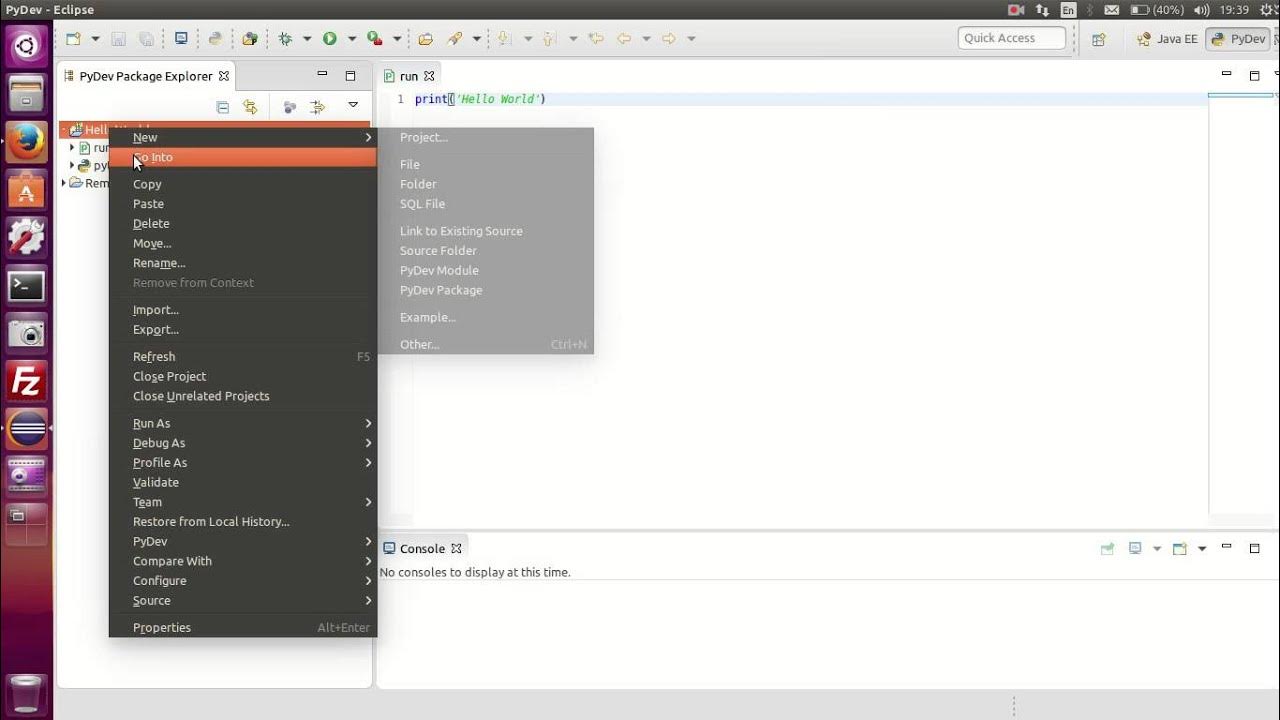Click the New wizard toolbar icon
The width and height of the screenshot is (1280, 720).
73,39
